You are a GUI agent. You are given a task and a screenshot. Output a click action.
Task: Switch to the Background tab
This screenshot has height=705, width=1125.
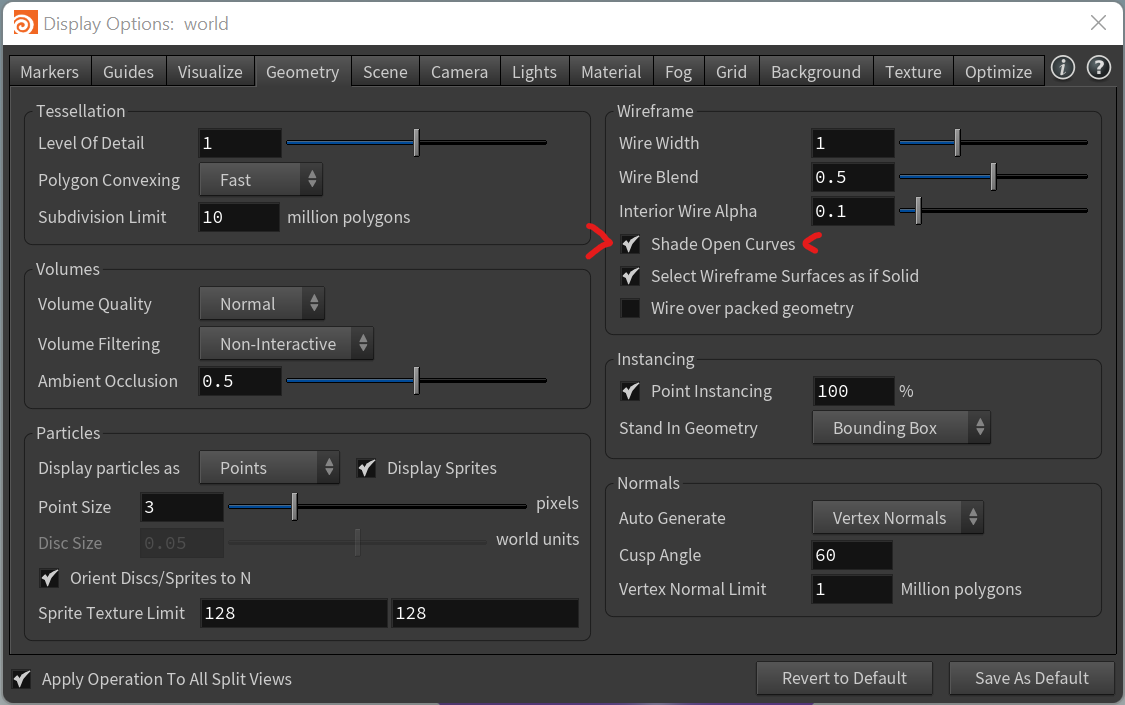(x=816, y=72)
